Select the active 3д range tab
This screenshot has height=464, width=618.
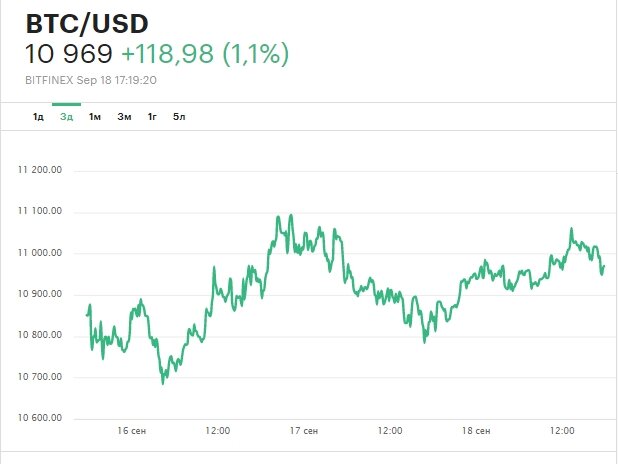[x=66, y=117]
